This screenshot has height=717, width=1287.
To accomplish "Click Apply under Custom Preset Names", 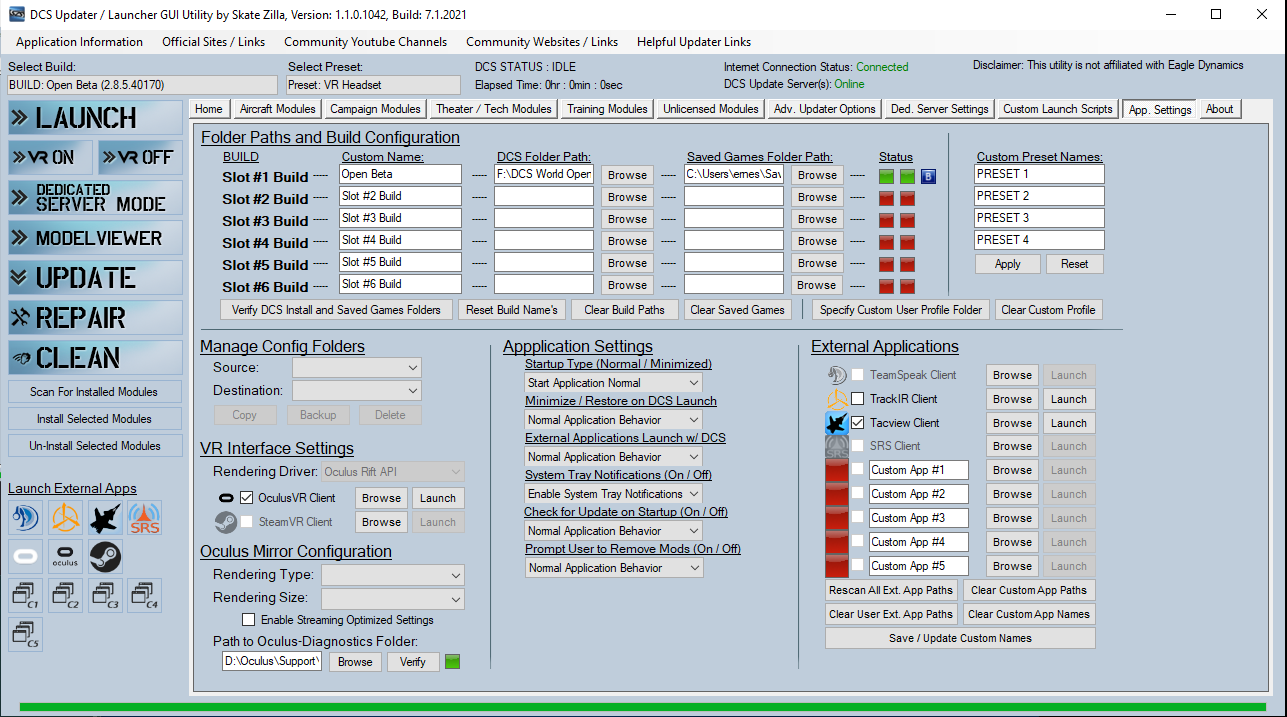I will 1008,264.
